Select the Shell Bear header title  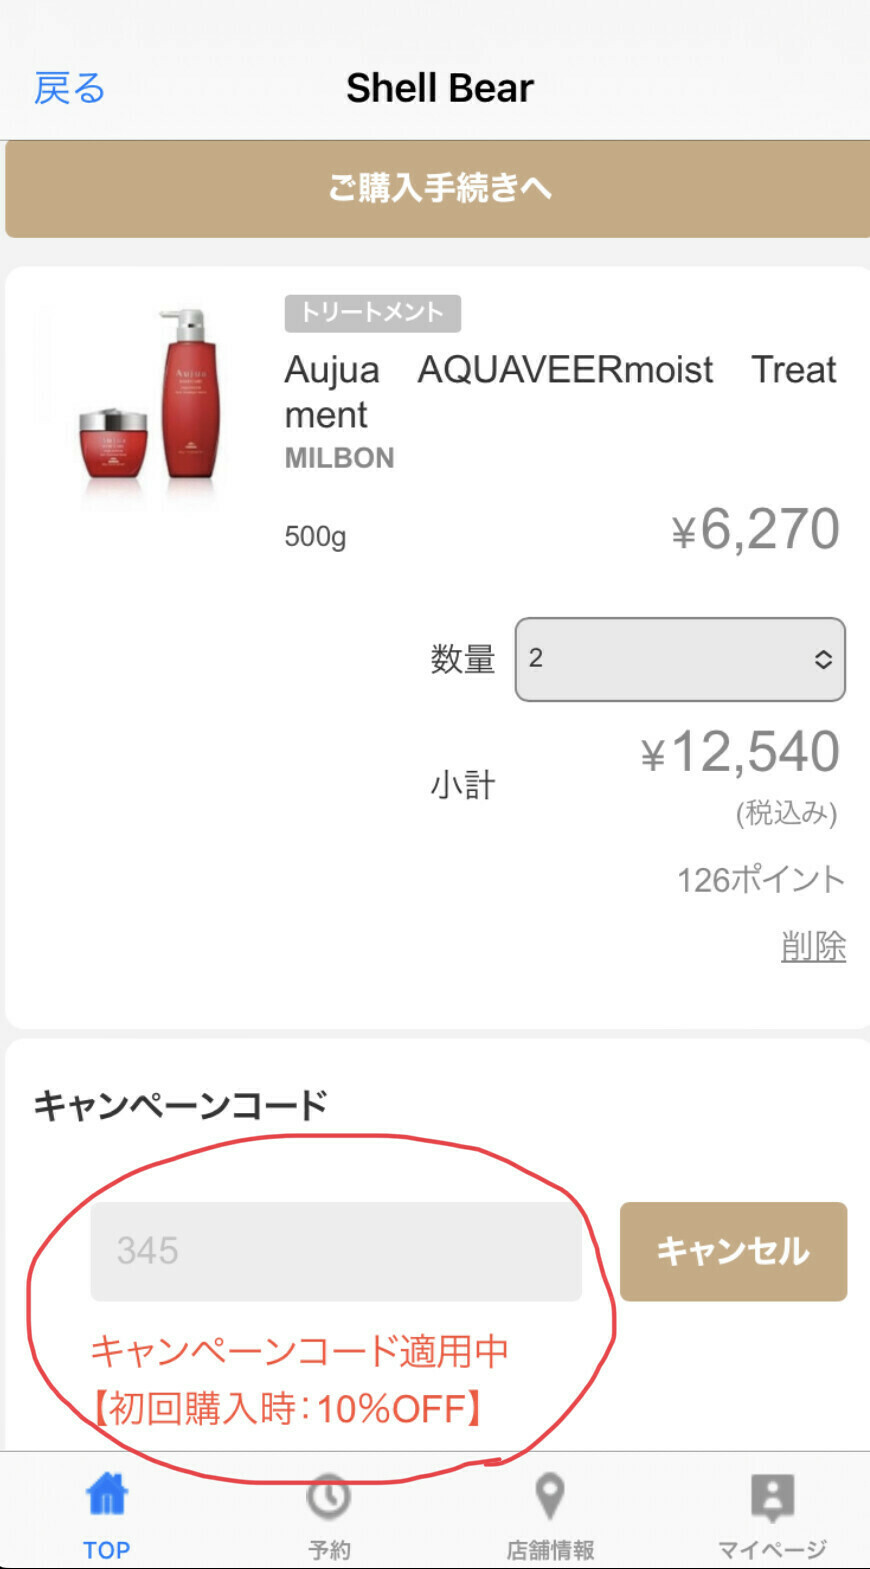[440, 88]
